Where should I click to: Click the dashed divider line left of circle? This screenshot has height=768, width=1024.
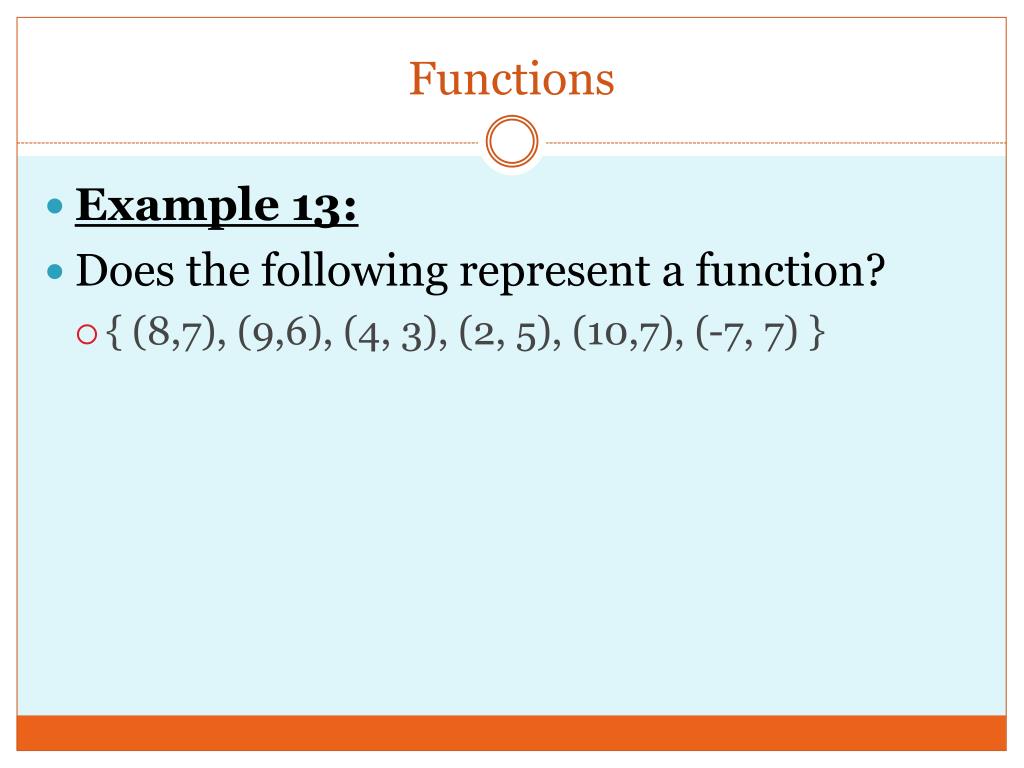pos(248,142)
